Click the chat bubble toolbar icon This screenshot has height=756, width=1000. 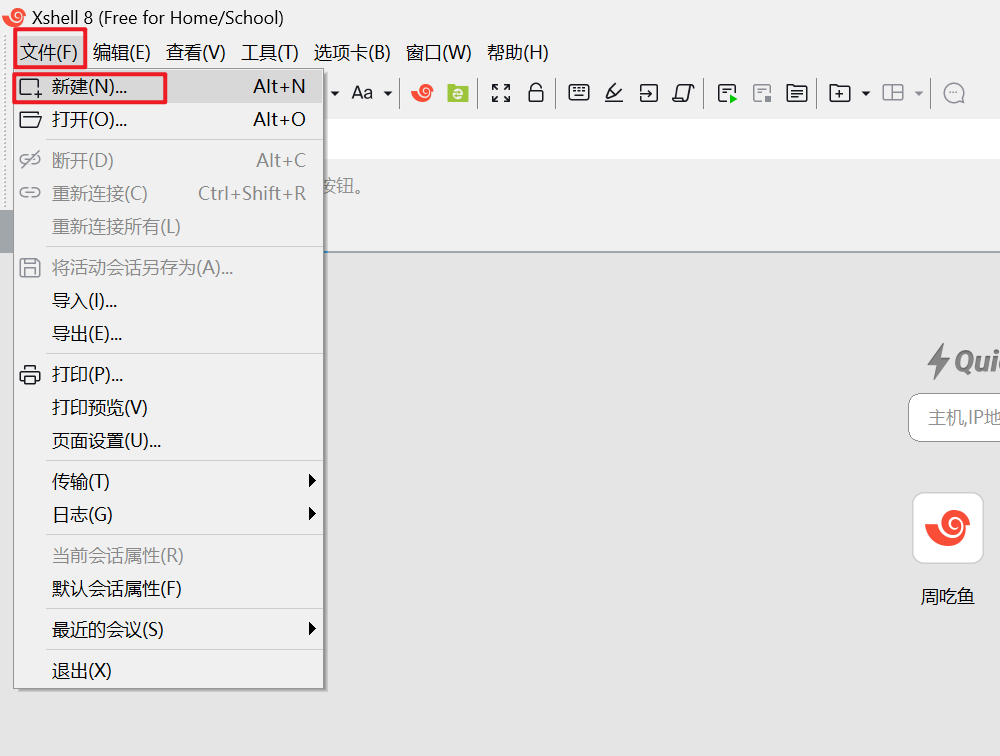coord(954,93)
